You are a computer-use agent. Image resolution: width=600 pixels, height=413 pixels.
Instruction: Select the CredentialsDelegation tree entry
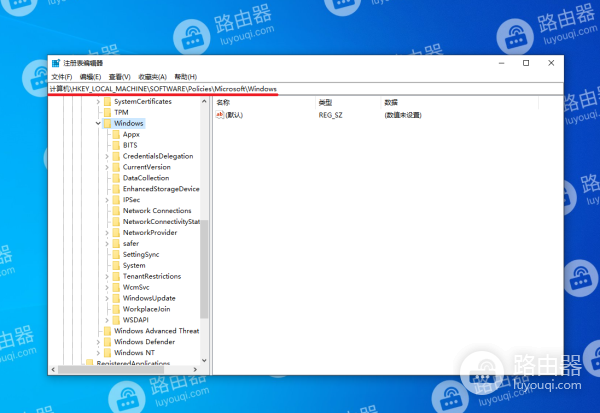[158, 156]
